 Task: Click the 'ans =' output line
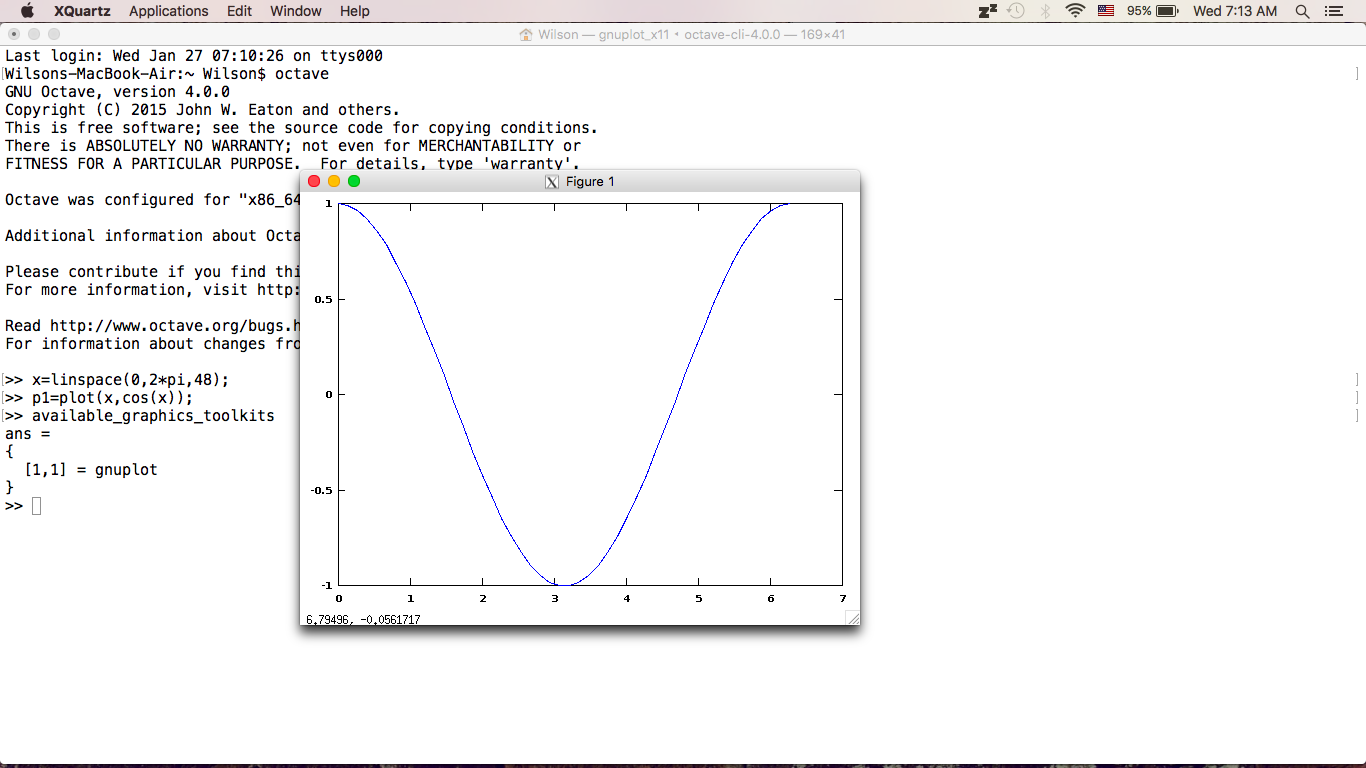click(27, 434)
